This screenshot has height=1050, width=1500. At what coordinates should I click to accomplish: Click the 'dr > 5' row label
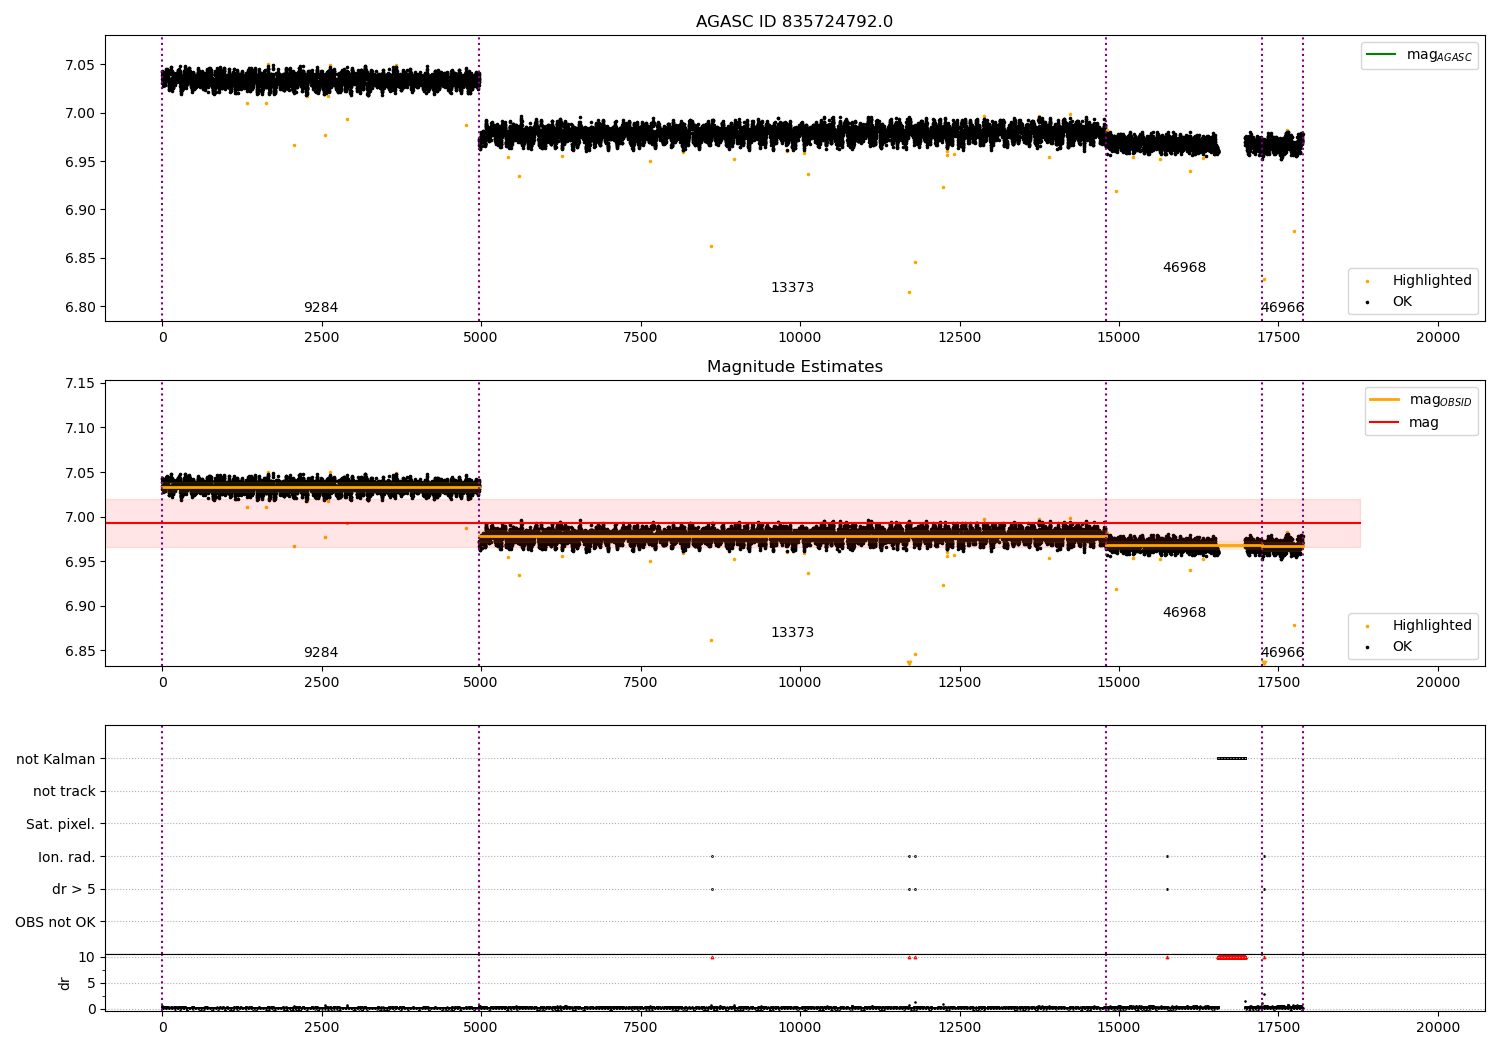click(x=74, y=890)
